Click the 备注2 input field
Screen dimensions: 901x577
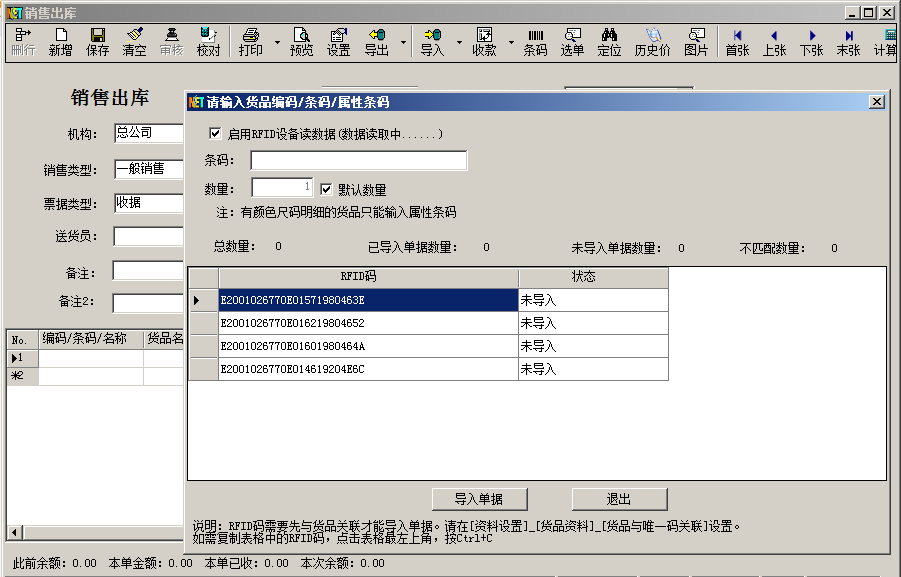pyautogui.click(x=148, y=303)
